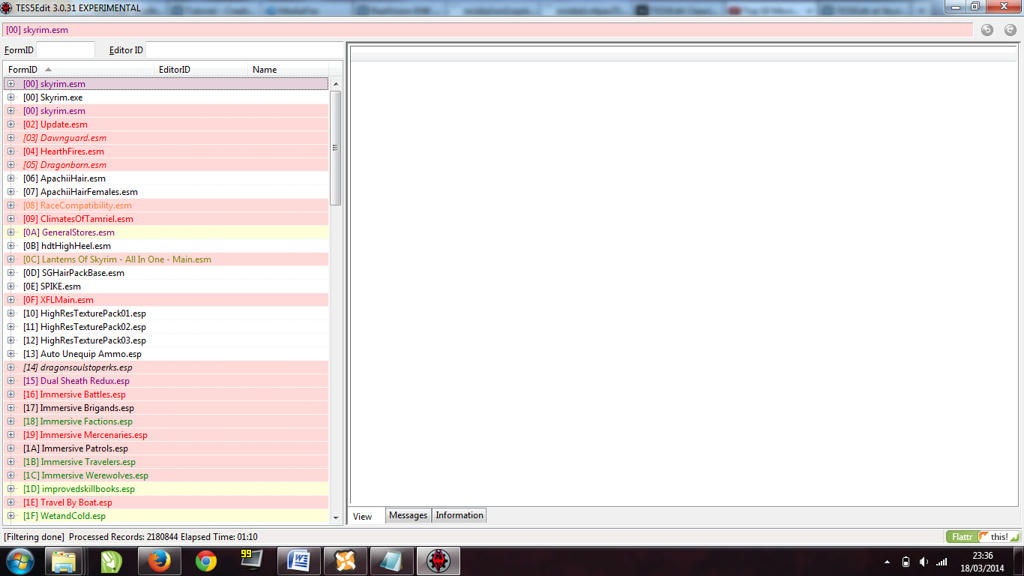This screenshot has width=1024, height=576.
Task: Click the forward navigation arrow icon
Action: [x=1010, y=30]
